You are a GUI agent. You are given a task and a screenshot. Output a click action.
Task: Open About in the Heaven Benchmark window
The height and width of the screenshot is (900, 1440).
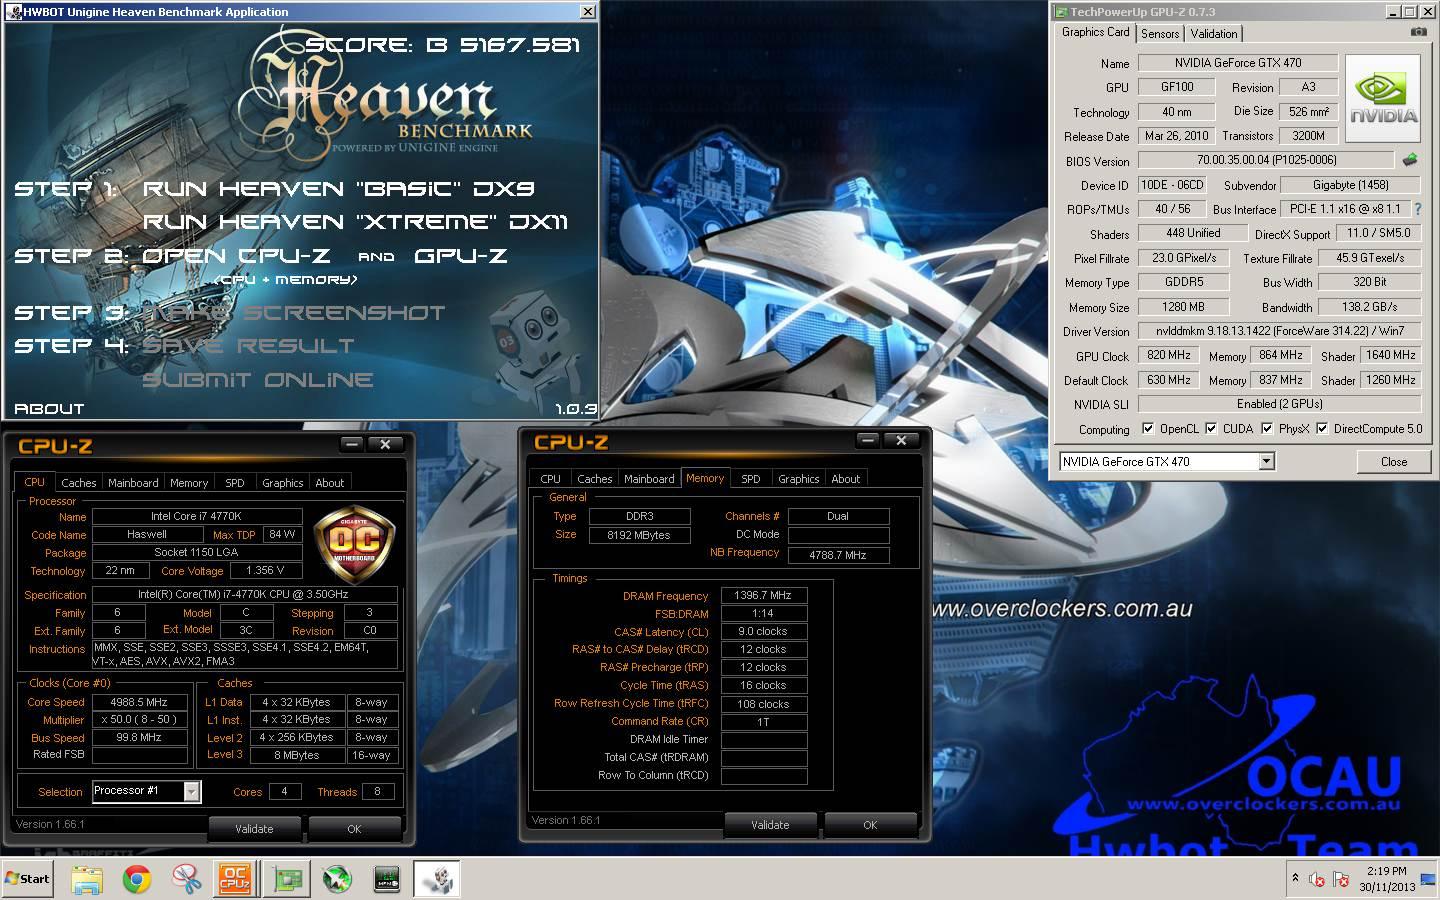pyautogui.click(x=49, y=408)
